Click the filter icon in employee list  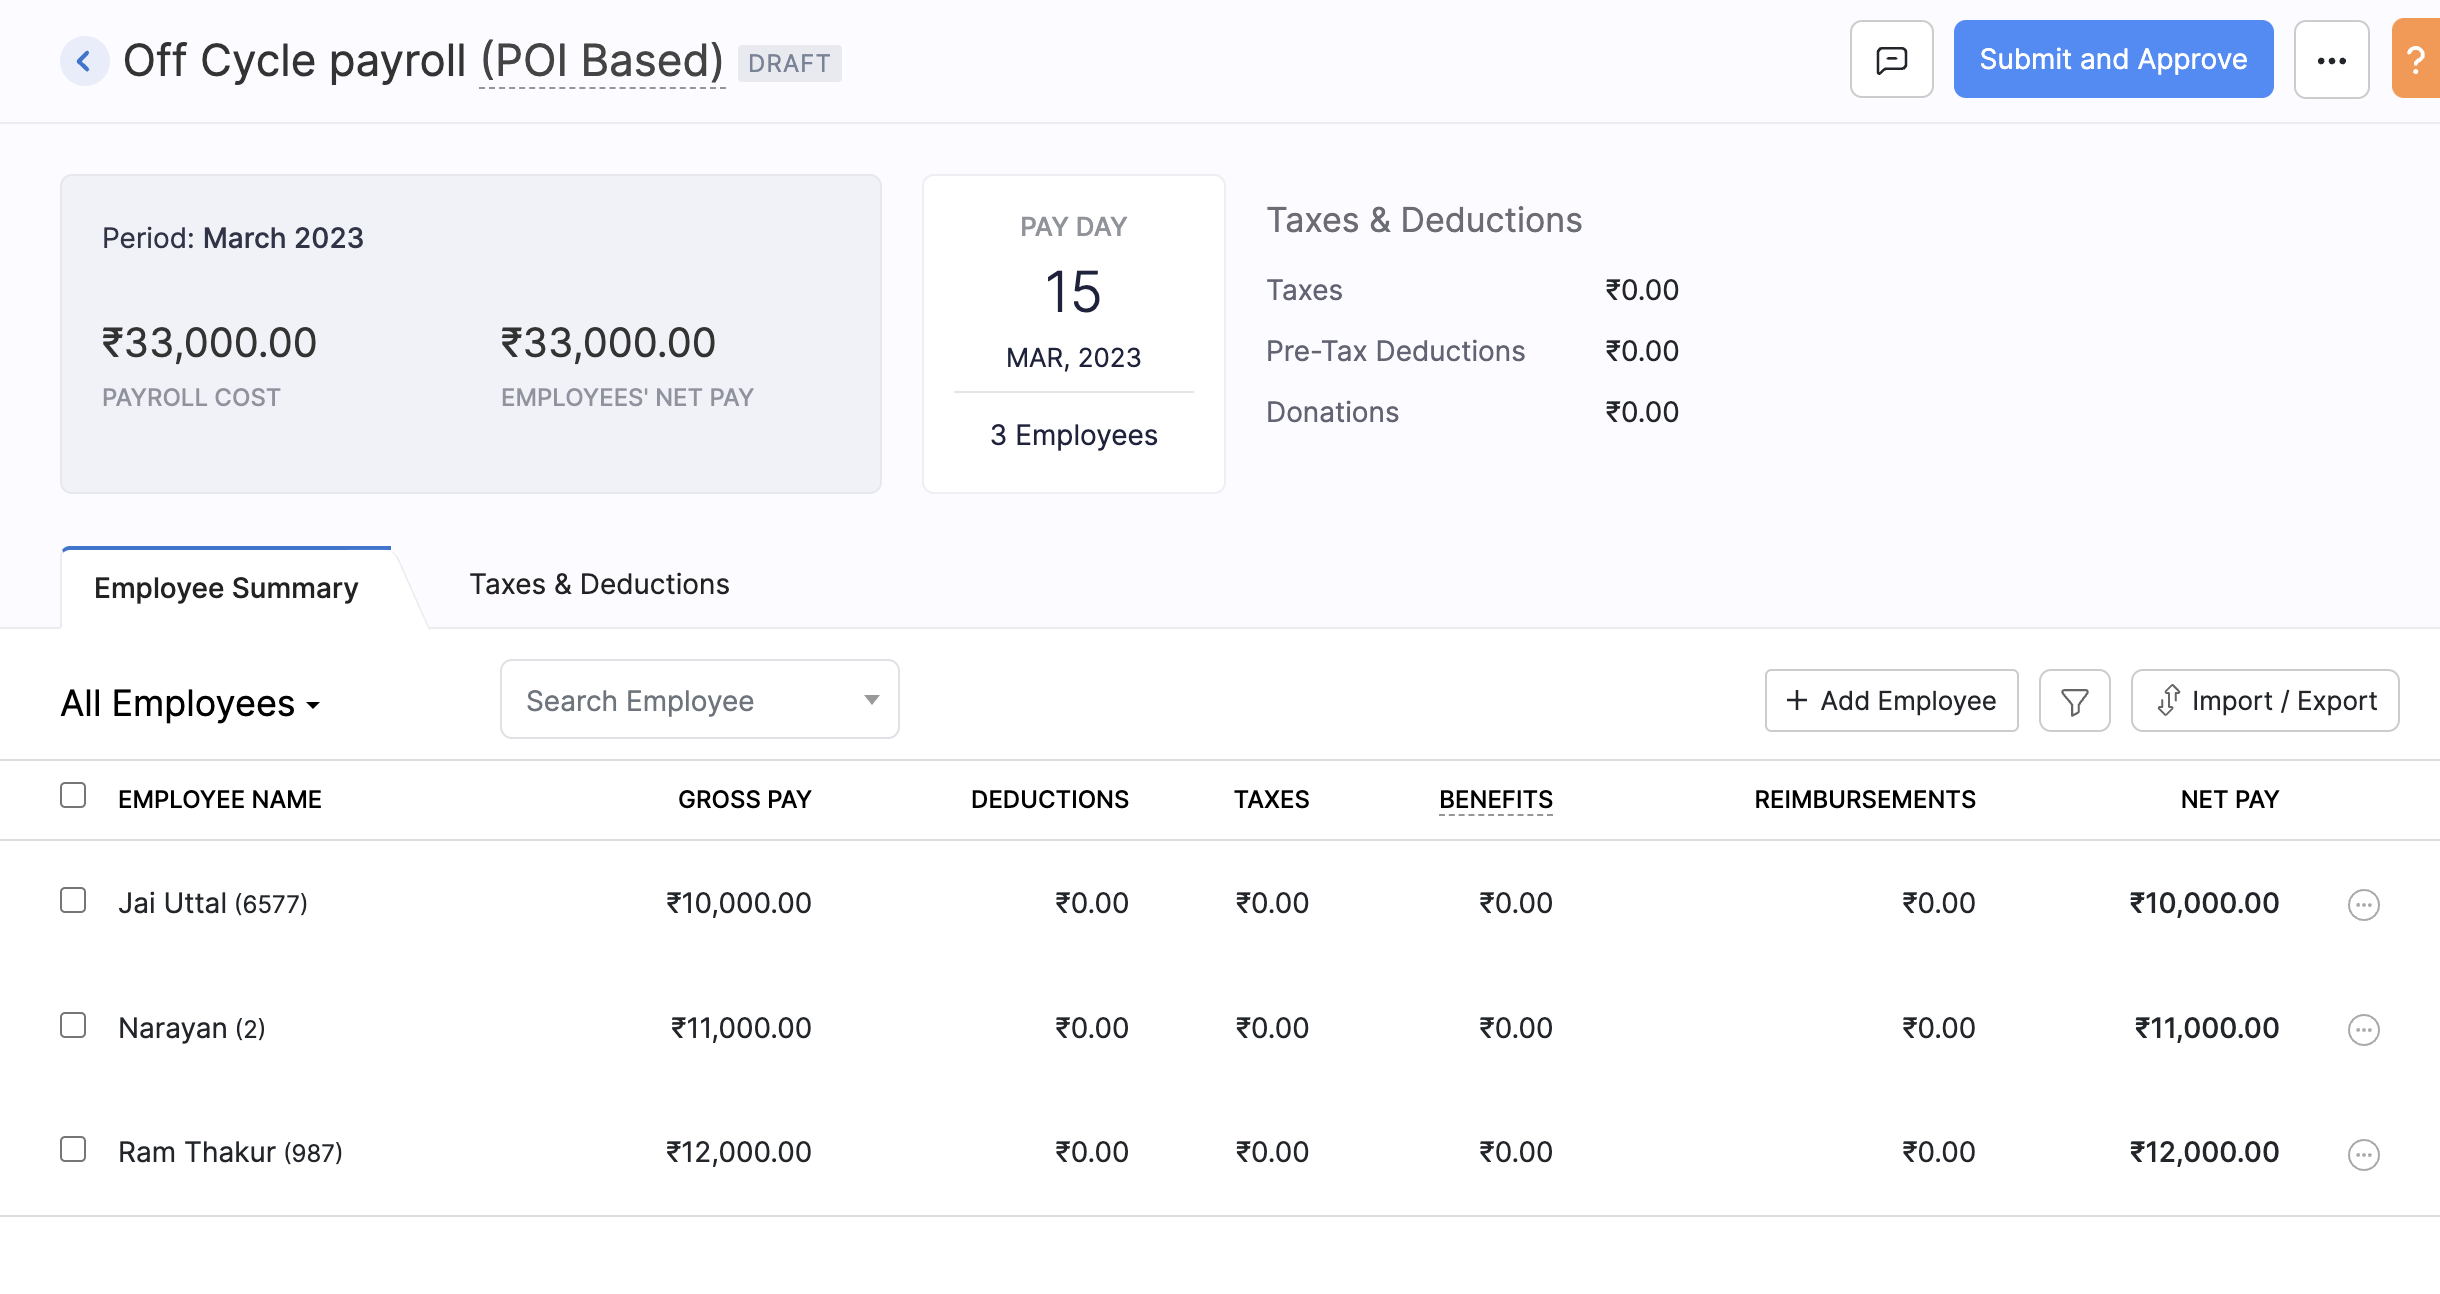[x=2077, y=700]
